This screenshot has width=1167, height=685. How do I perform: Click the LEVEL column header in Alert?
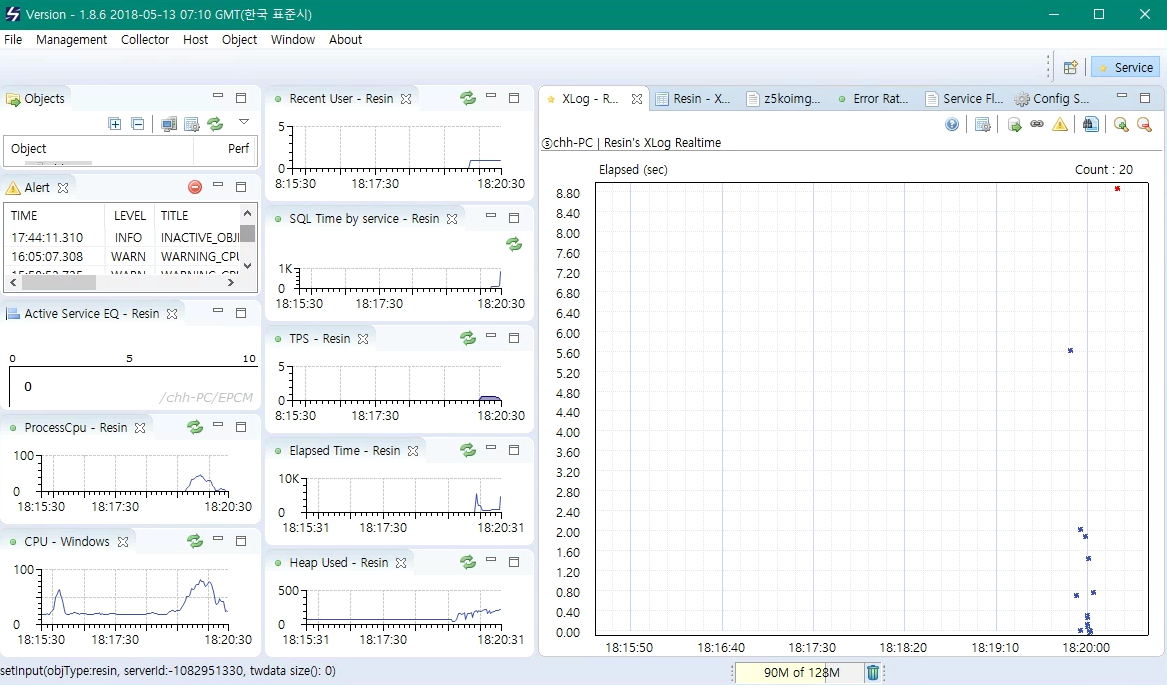(x=130, y=215)
